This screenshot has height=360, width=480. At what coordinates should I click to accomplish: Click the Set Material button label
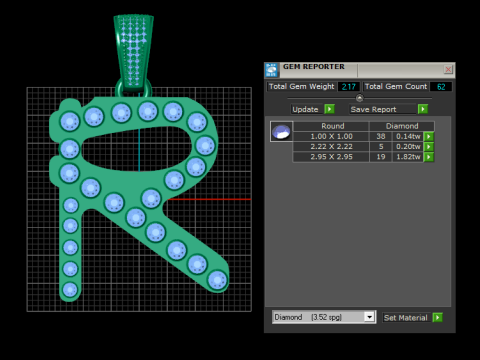coord(406,318)
